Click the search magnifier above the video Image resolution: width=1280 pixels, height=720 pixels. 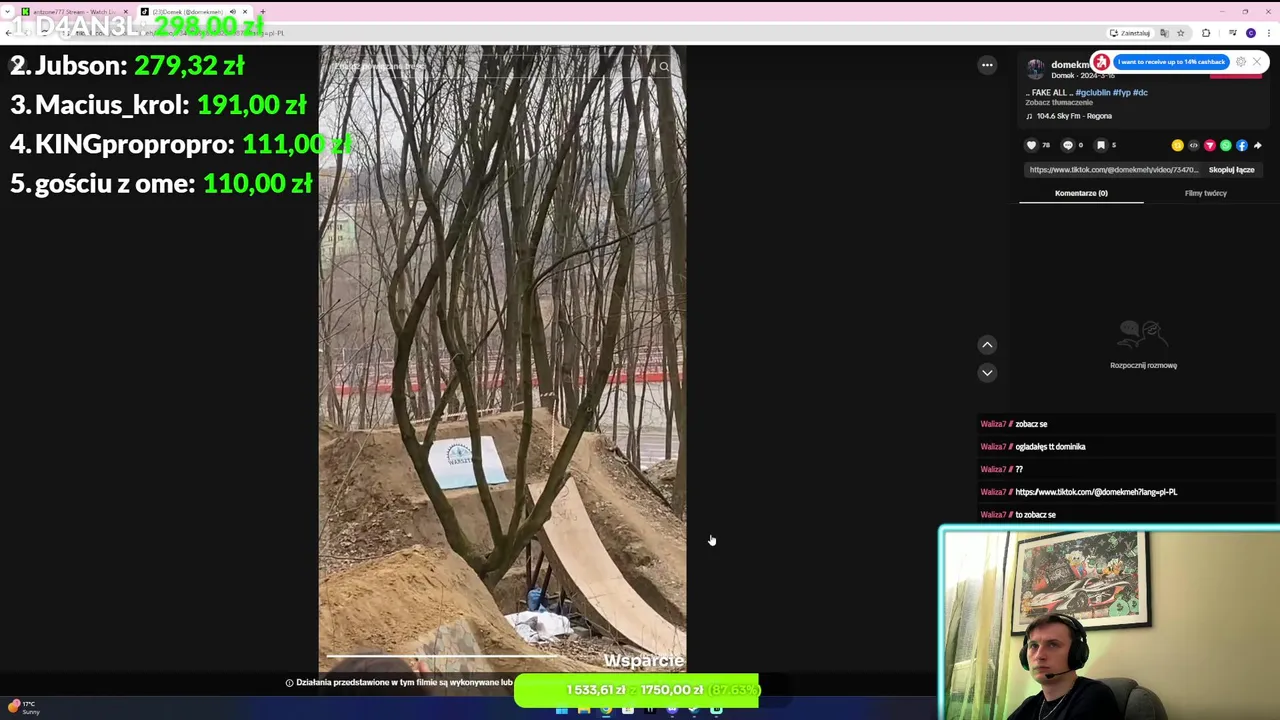[664, 67]
